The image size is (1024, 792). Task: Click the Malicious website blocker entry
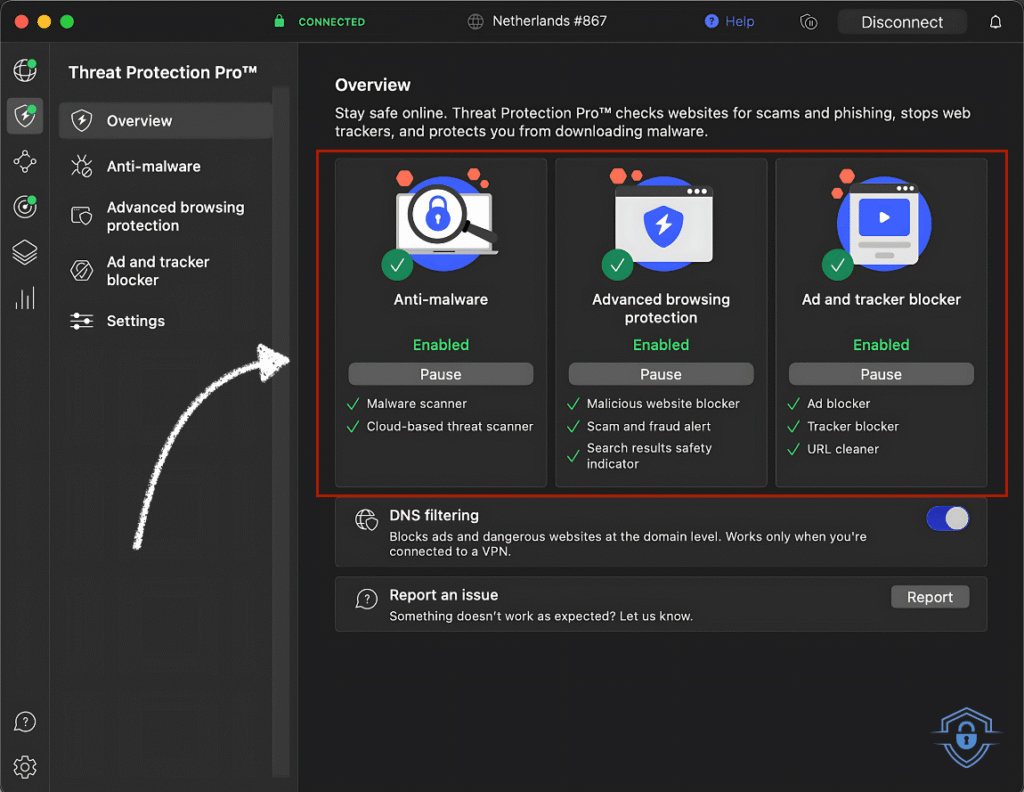[663, 404]
